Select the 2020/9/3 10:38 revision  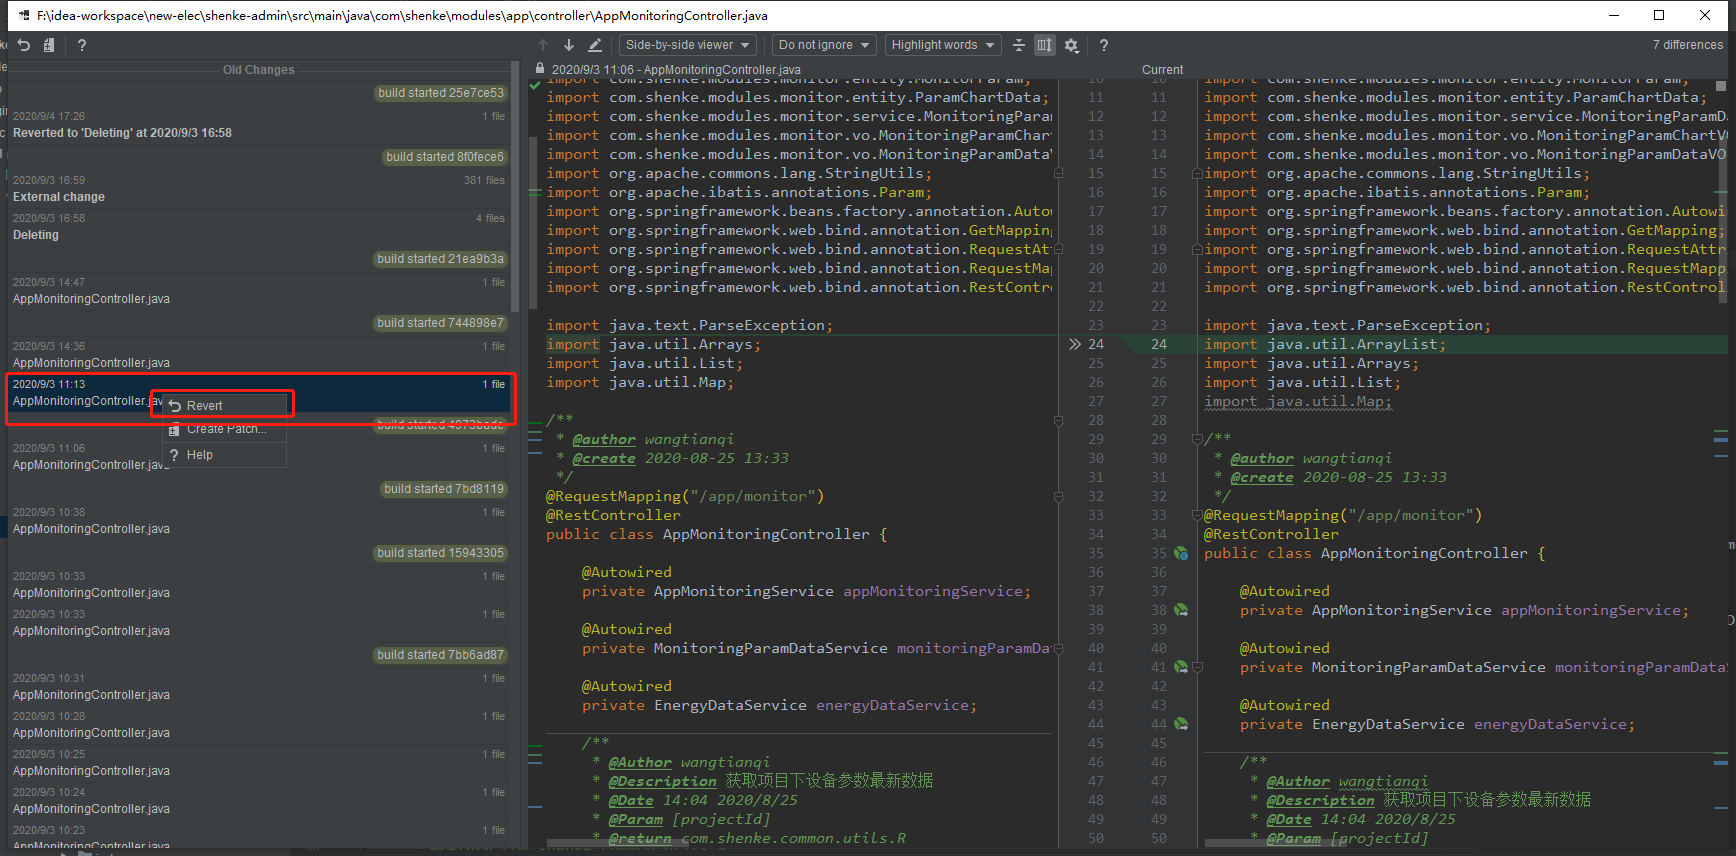(x=260, y=521)
